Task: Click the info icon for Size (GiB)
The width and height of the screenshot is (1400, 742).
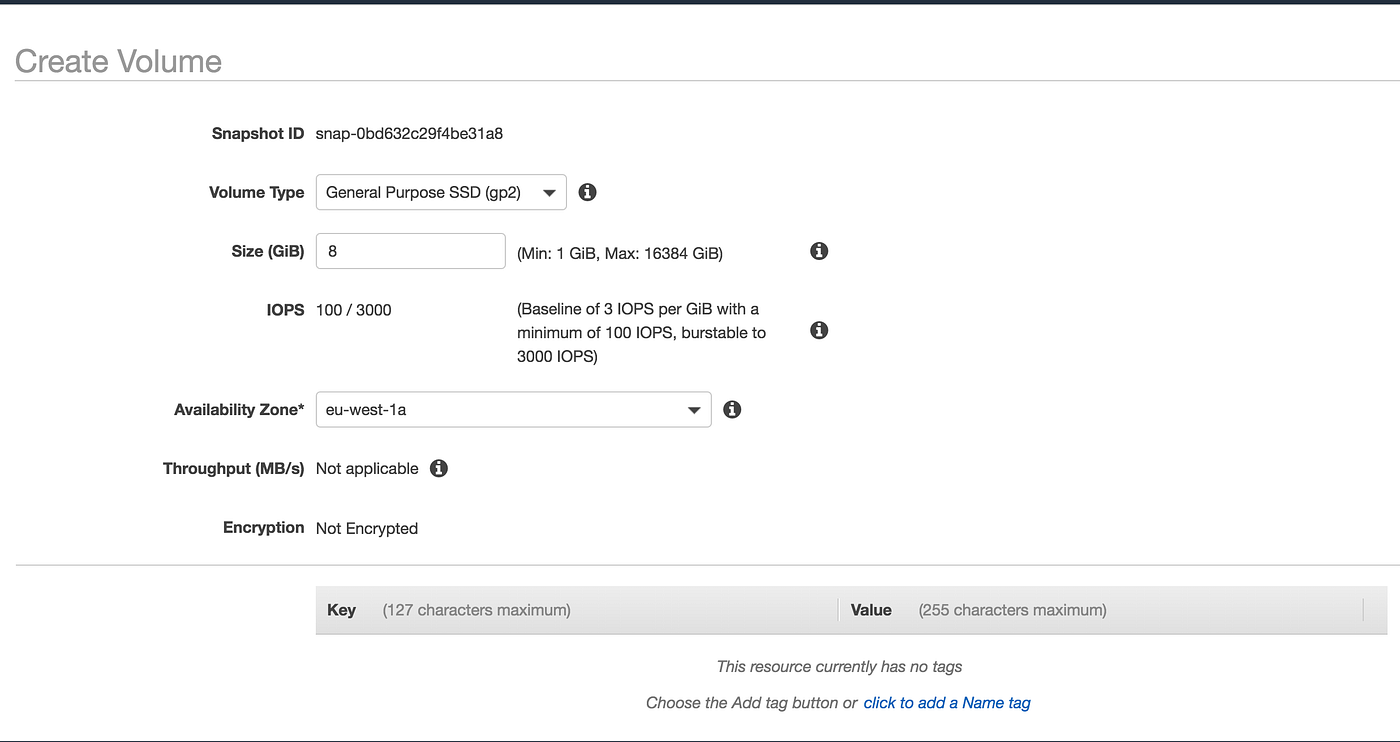Action: 819,251
